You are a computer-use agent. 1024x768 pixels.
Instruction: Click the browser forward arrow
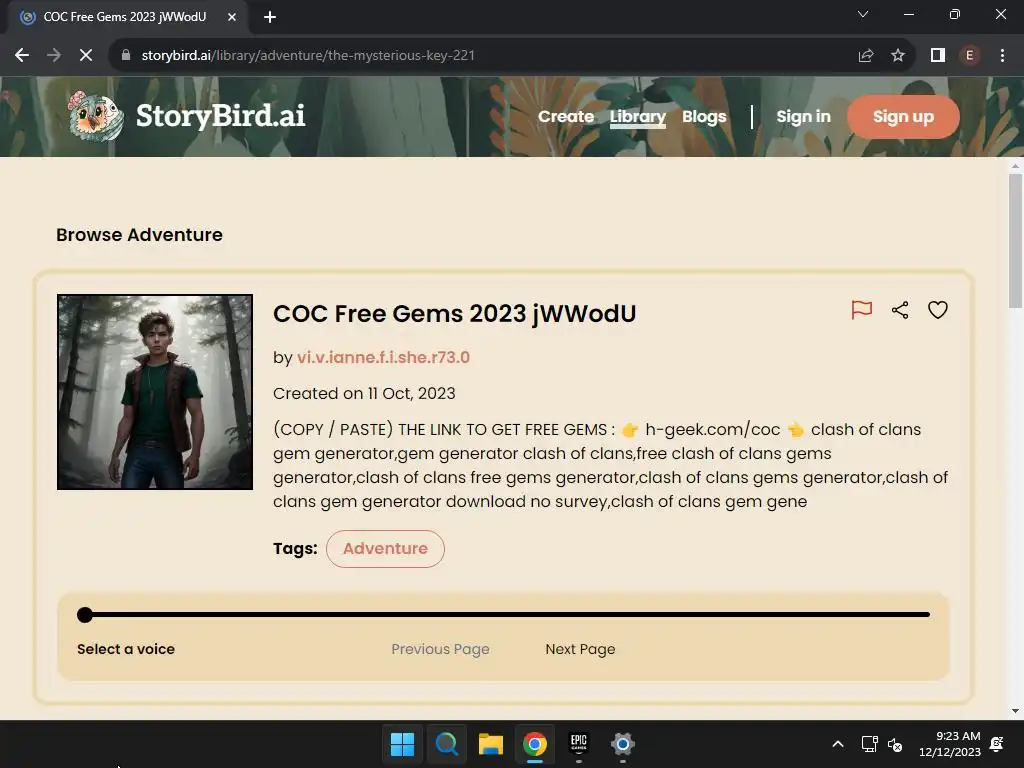click(x=54, y=56)
